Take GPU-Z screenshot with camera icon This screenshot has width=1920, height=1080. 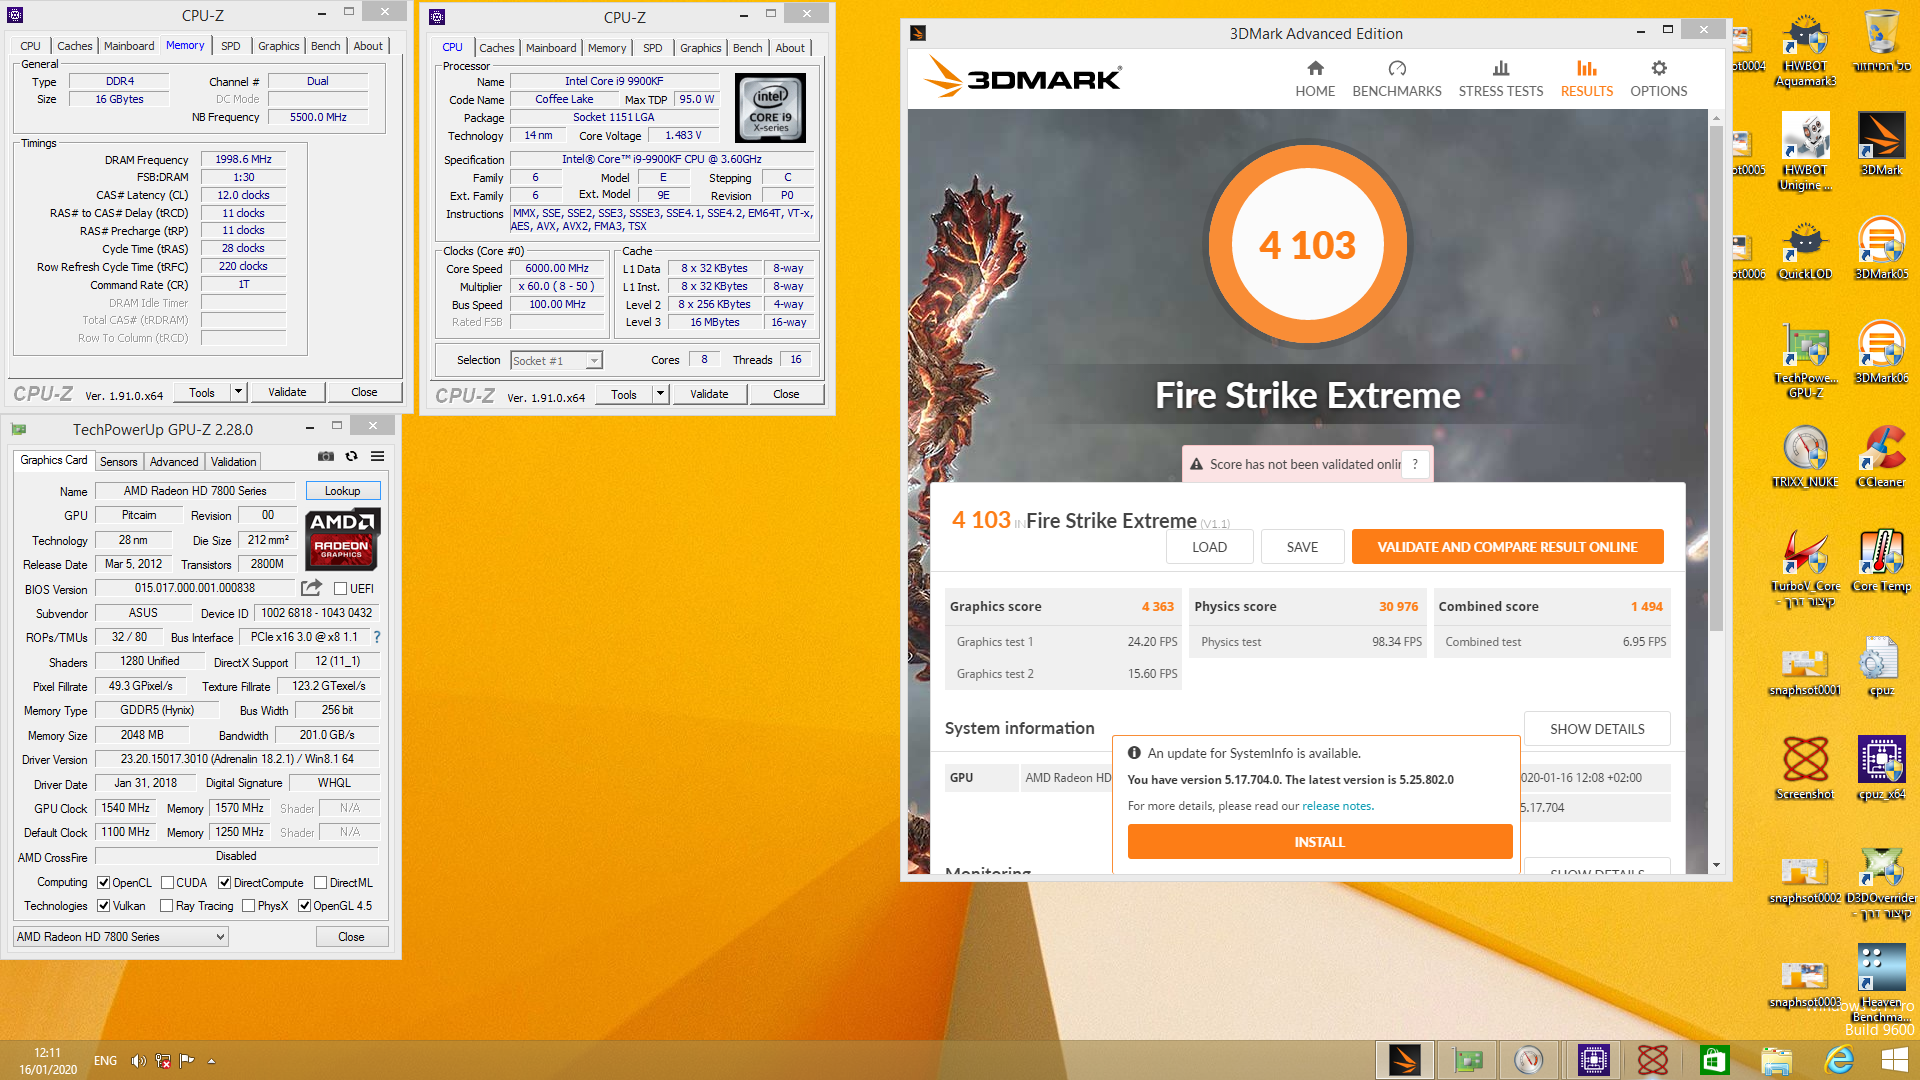(326, 456)
